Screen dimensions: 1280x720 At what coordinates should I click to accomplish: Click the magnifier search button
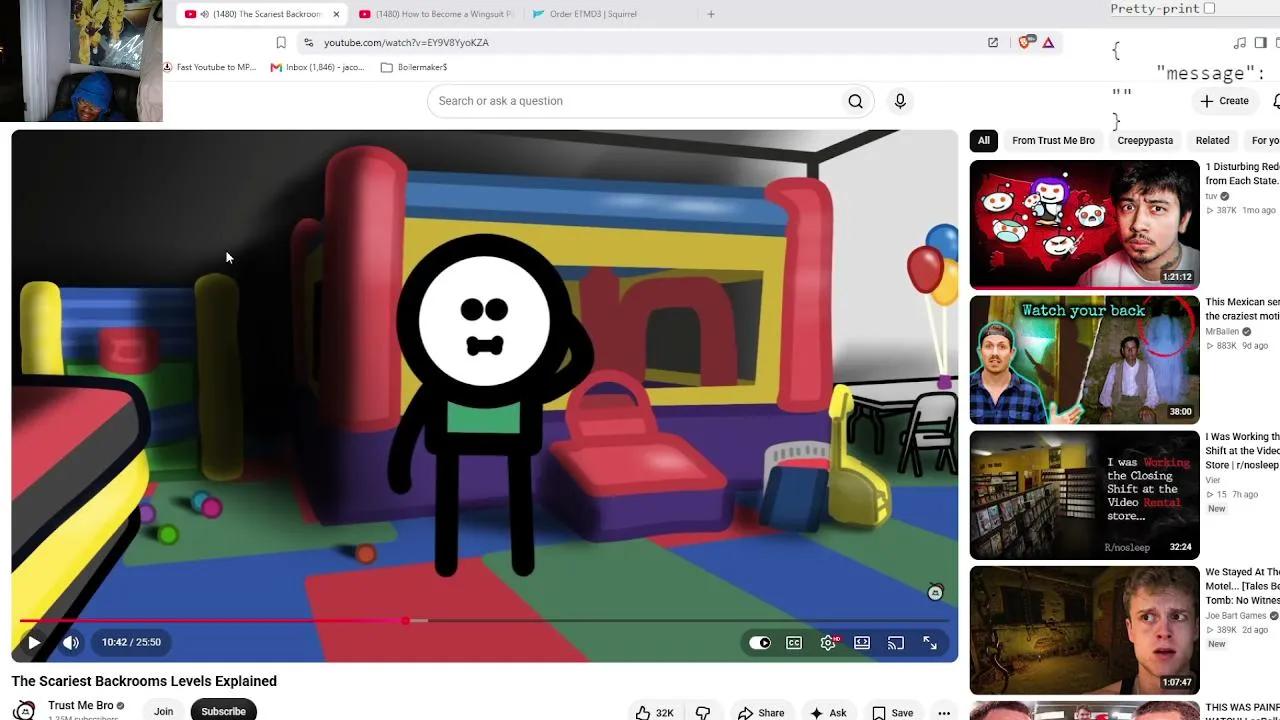[855, 101]
